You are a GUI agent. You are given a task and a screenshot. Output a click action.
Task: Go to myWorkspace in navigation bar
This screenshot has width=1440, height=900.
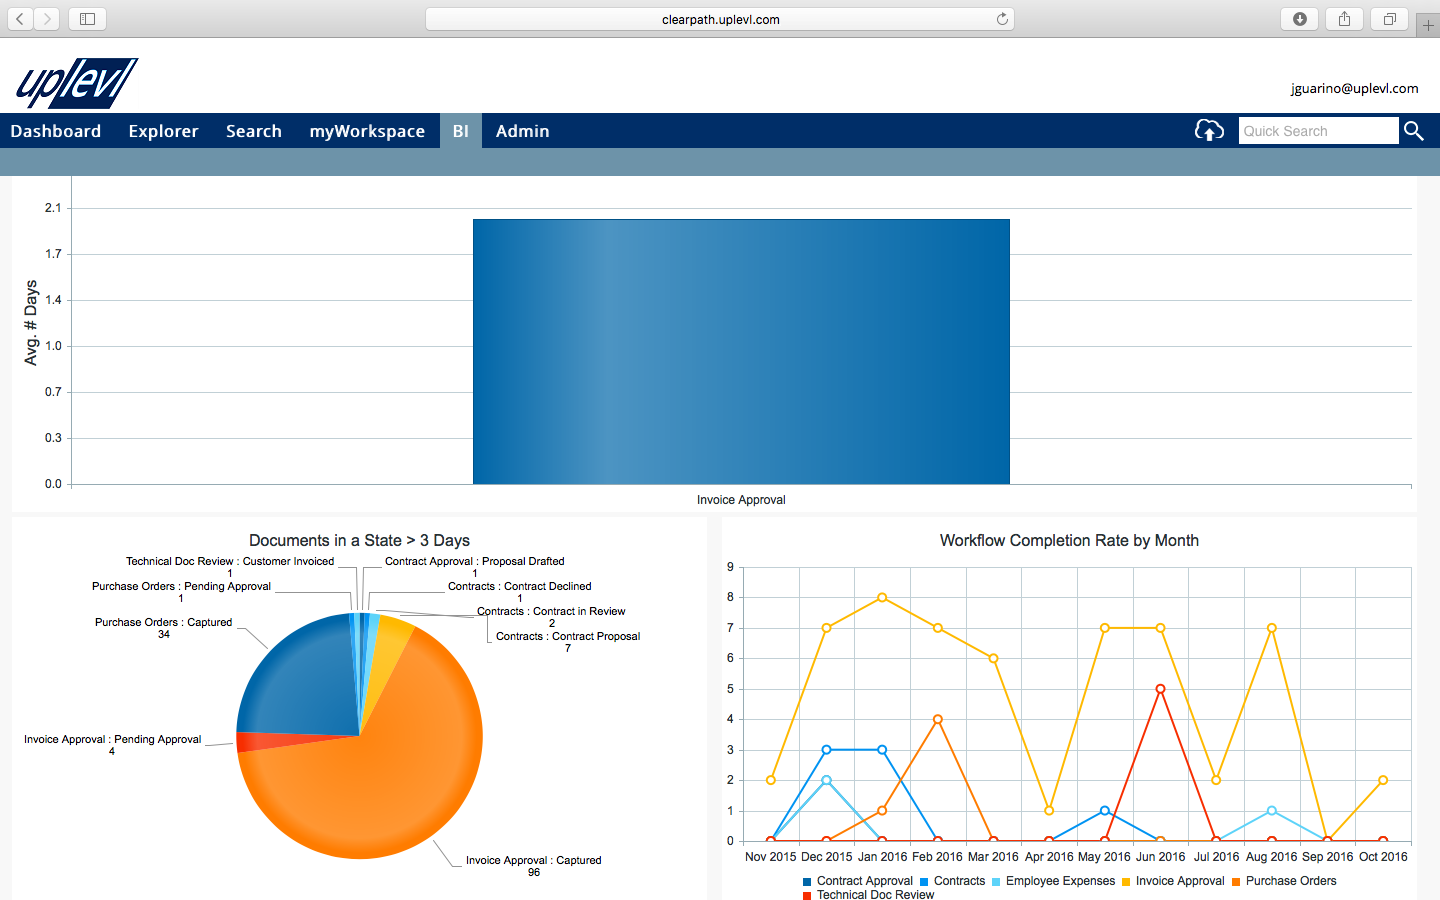coord(367,131)
